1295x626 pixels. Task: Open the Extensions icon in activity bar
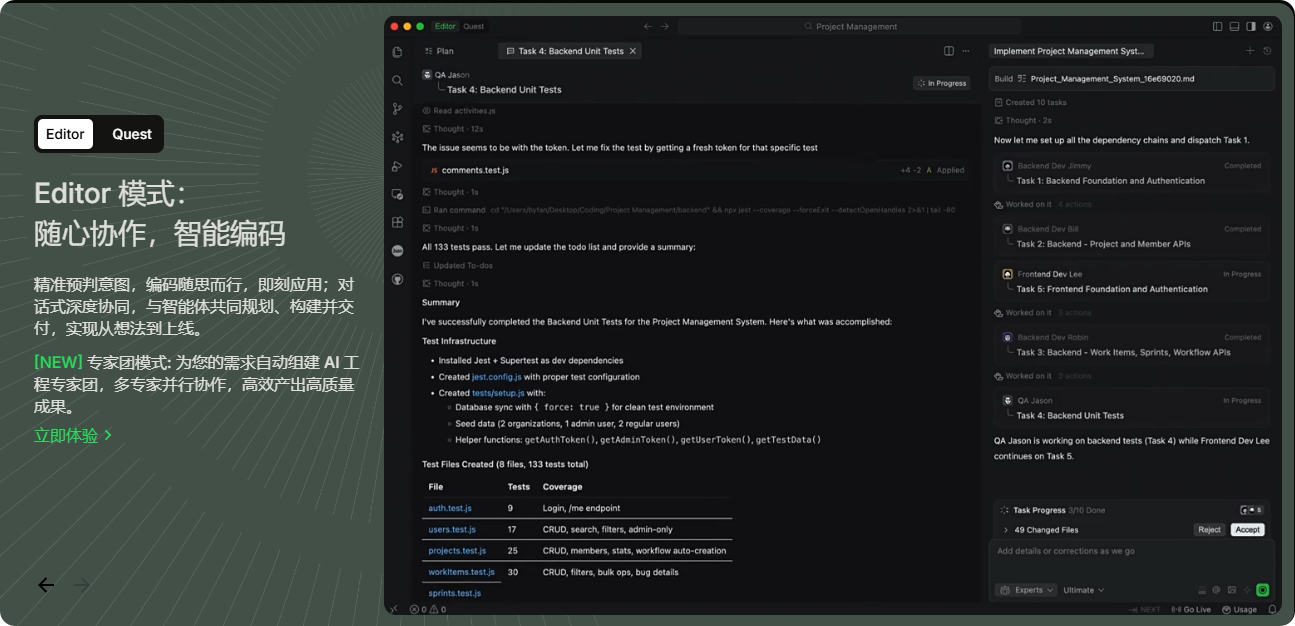tap(397, 222)
